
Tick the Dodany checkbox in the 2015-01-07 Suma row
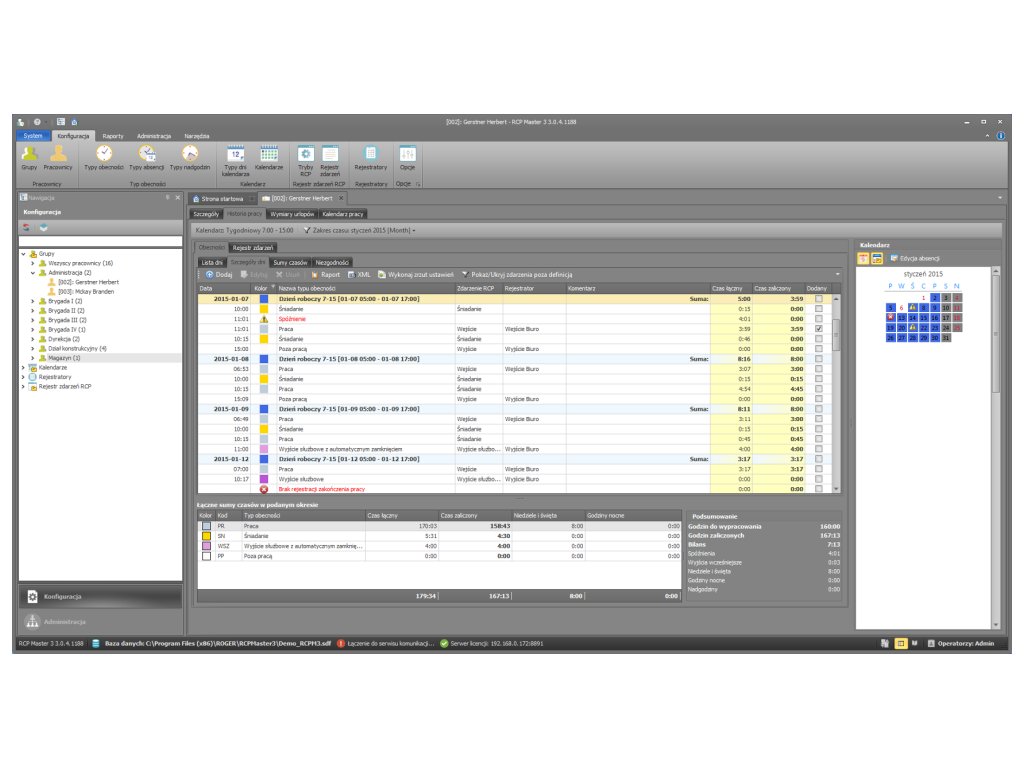pos(819,299)
